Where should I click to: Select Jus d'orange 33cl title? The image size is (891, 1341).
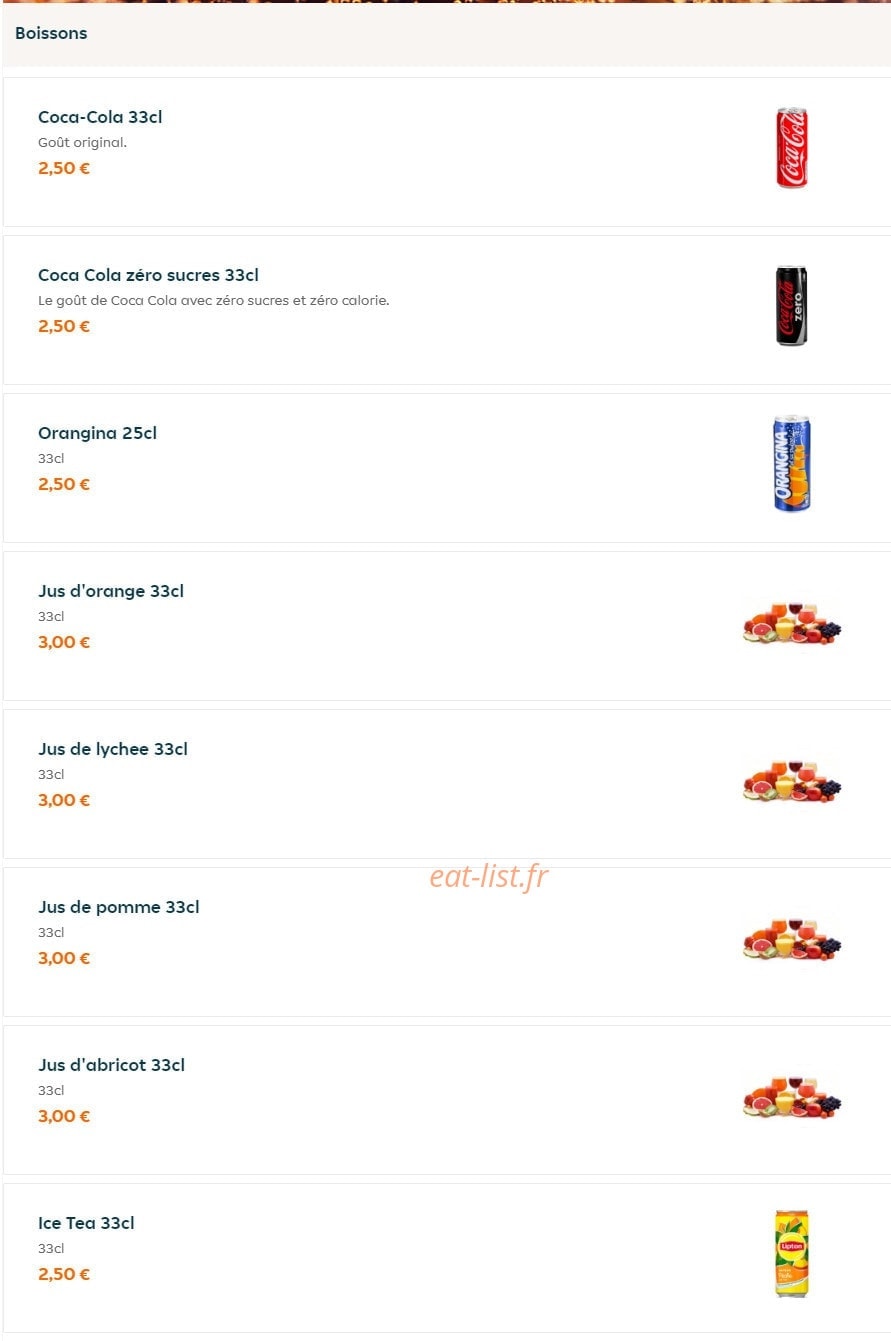[111, 591]
